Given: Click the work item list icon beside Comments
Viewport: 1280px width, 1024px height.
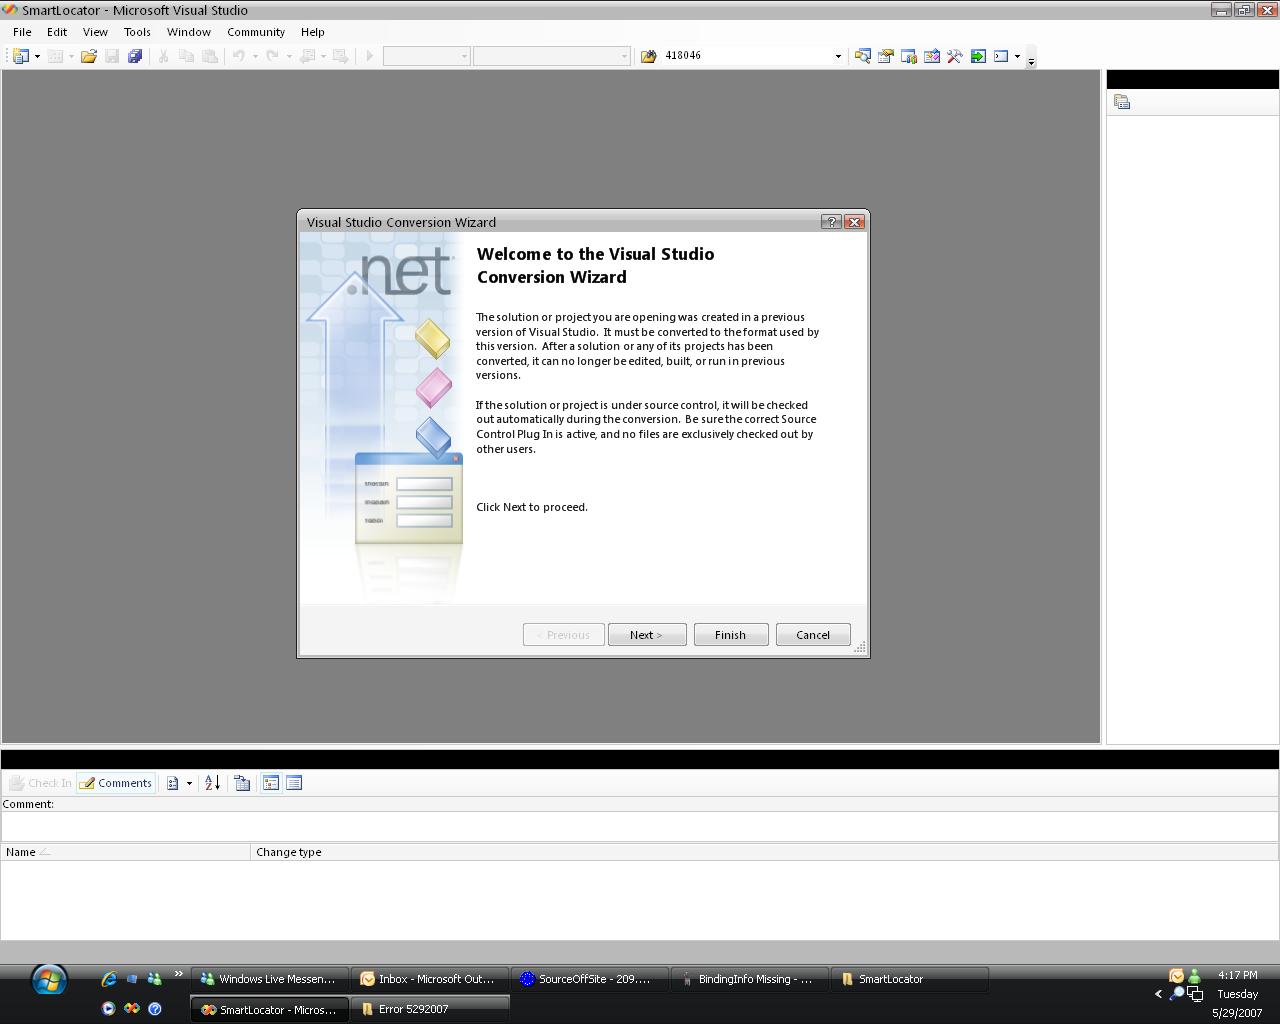Looking at the screenshot, I should click(x=173, y=783).
